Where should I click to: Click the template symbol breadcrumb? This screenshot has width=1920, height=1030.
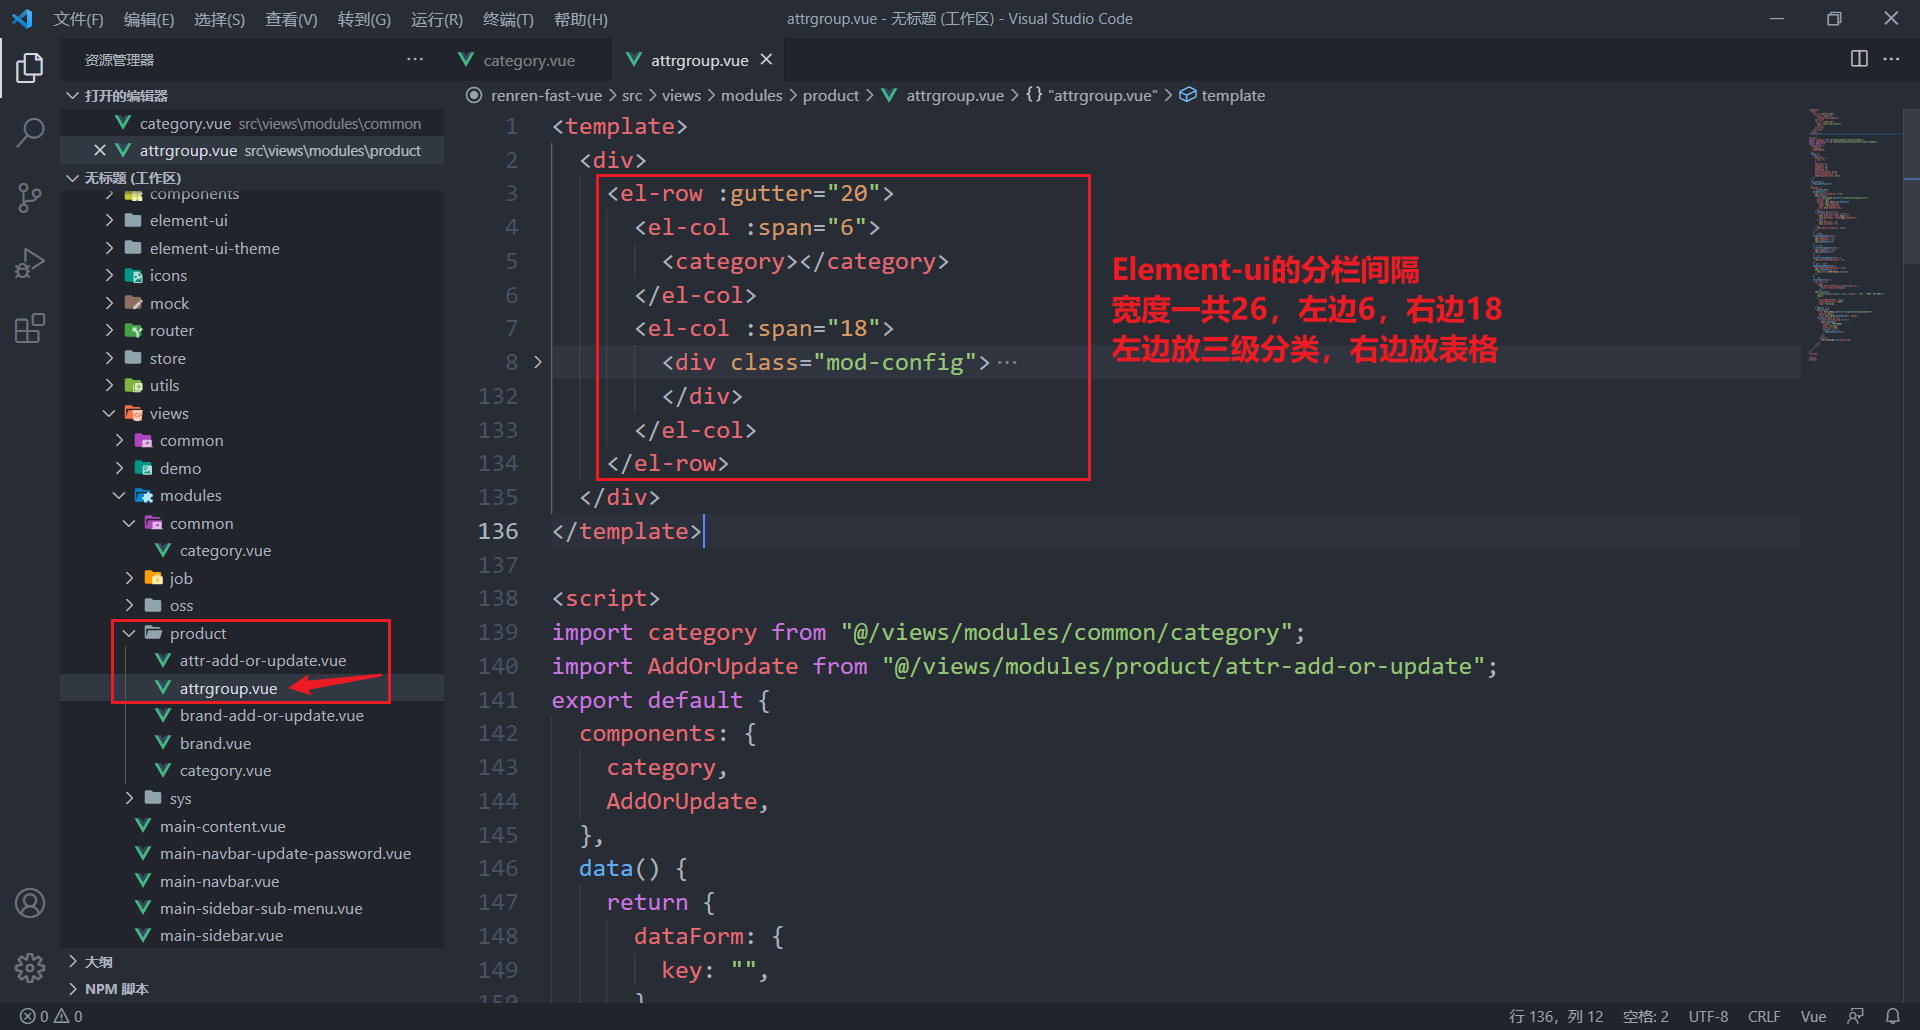1222,95
